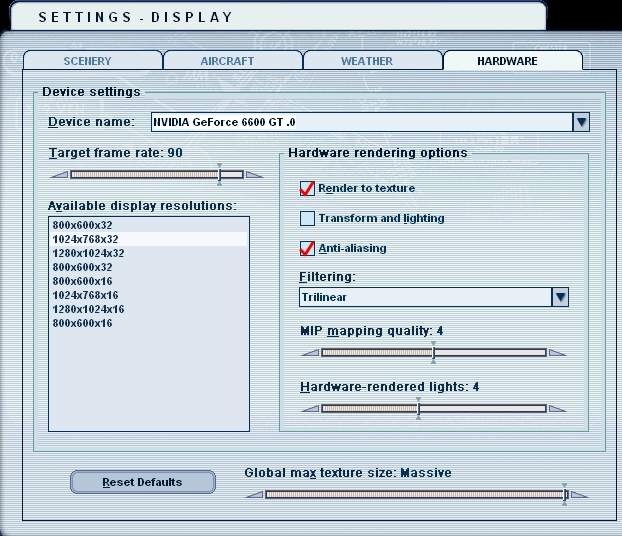Viewport: 622px width, 536px height.
Task: Disable the Render to texture checkbox
Action: [x=307, y=188]
